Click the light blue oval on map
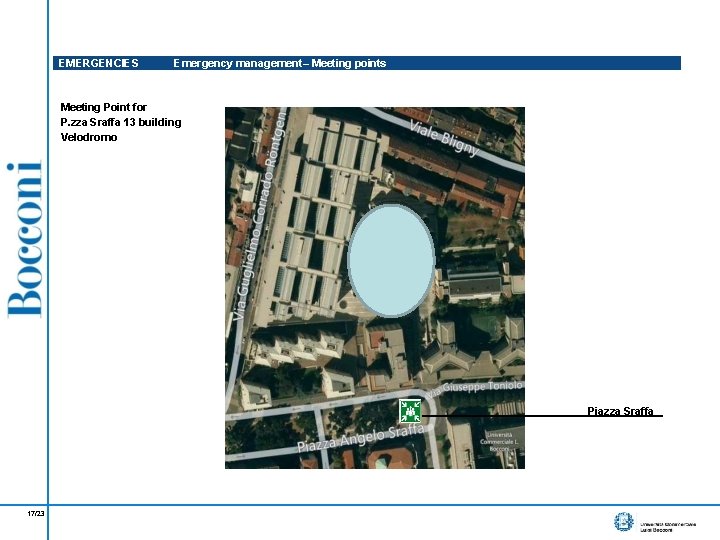The image size is (720, 540). point(391,261)
